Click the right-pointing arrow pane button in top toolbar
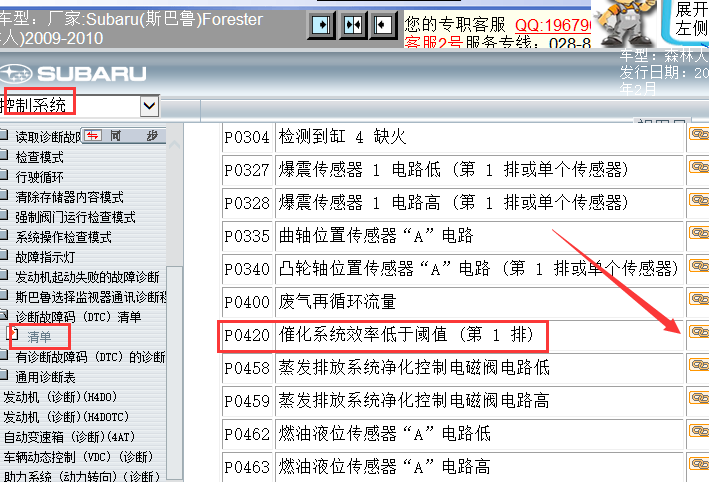Image resolution: width=709 pixels, height=482 pixels. 321,24
